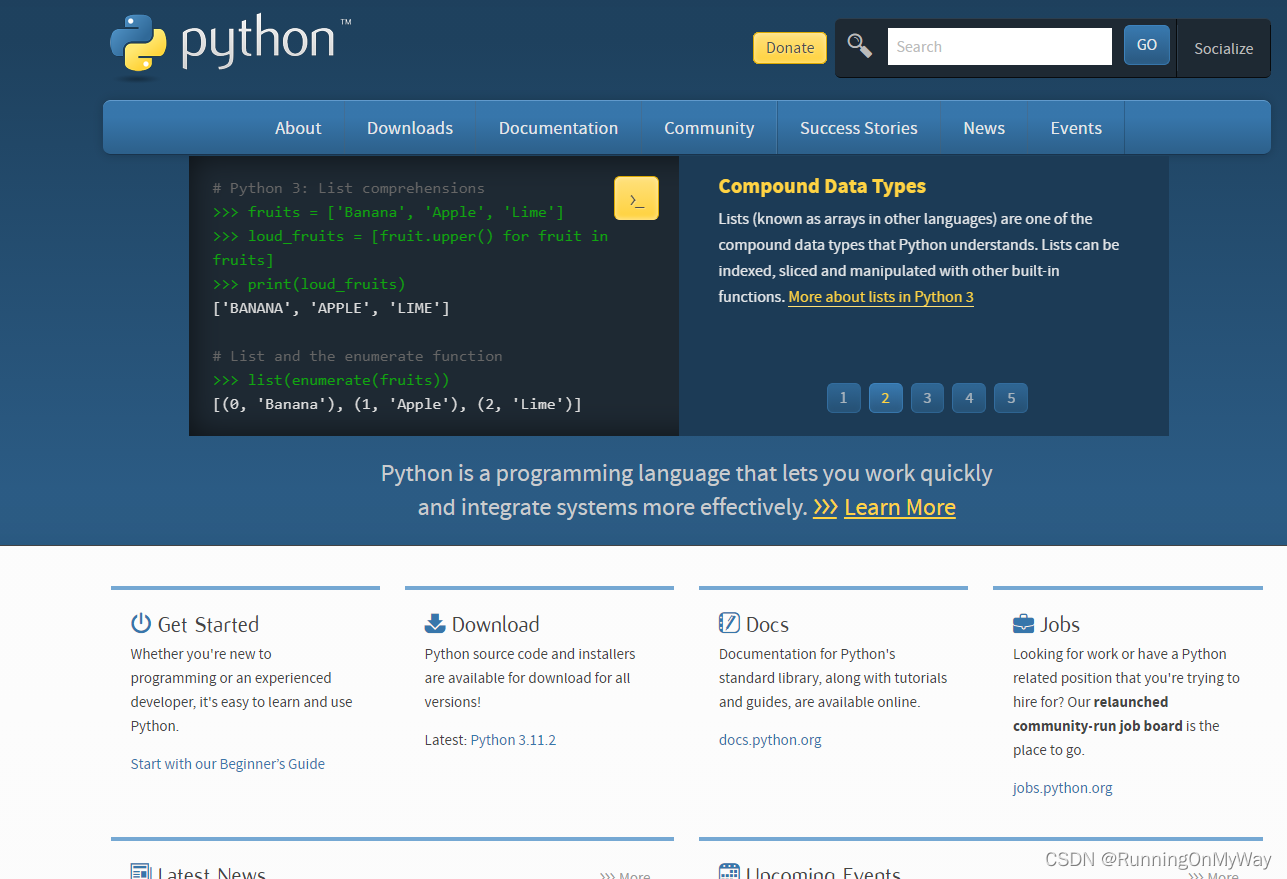Open the About menu
The width and height of the screenshot is (1287, 879).
point(298,128)
